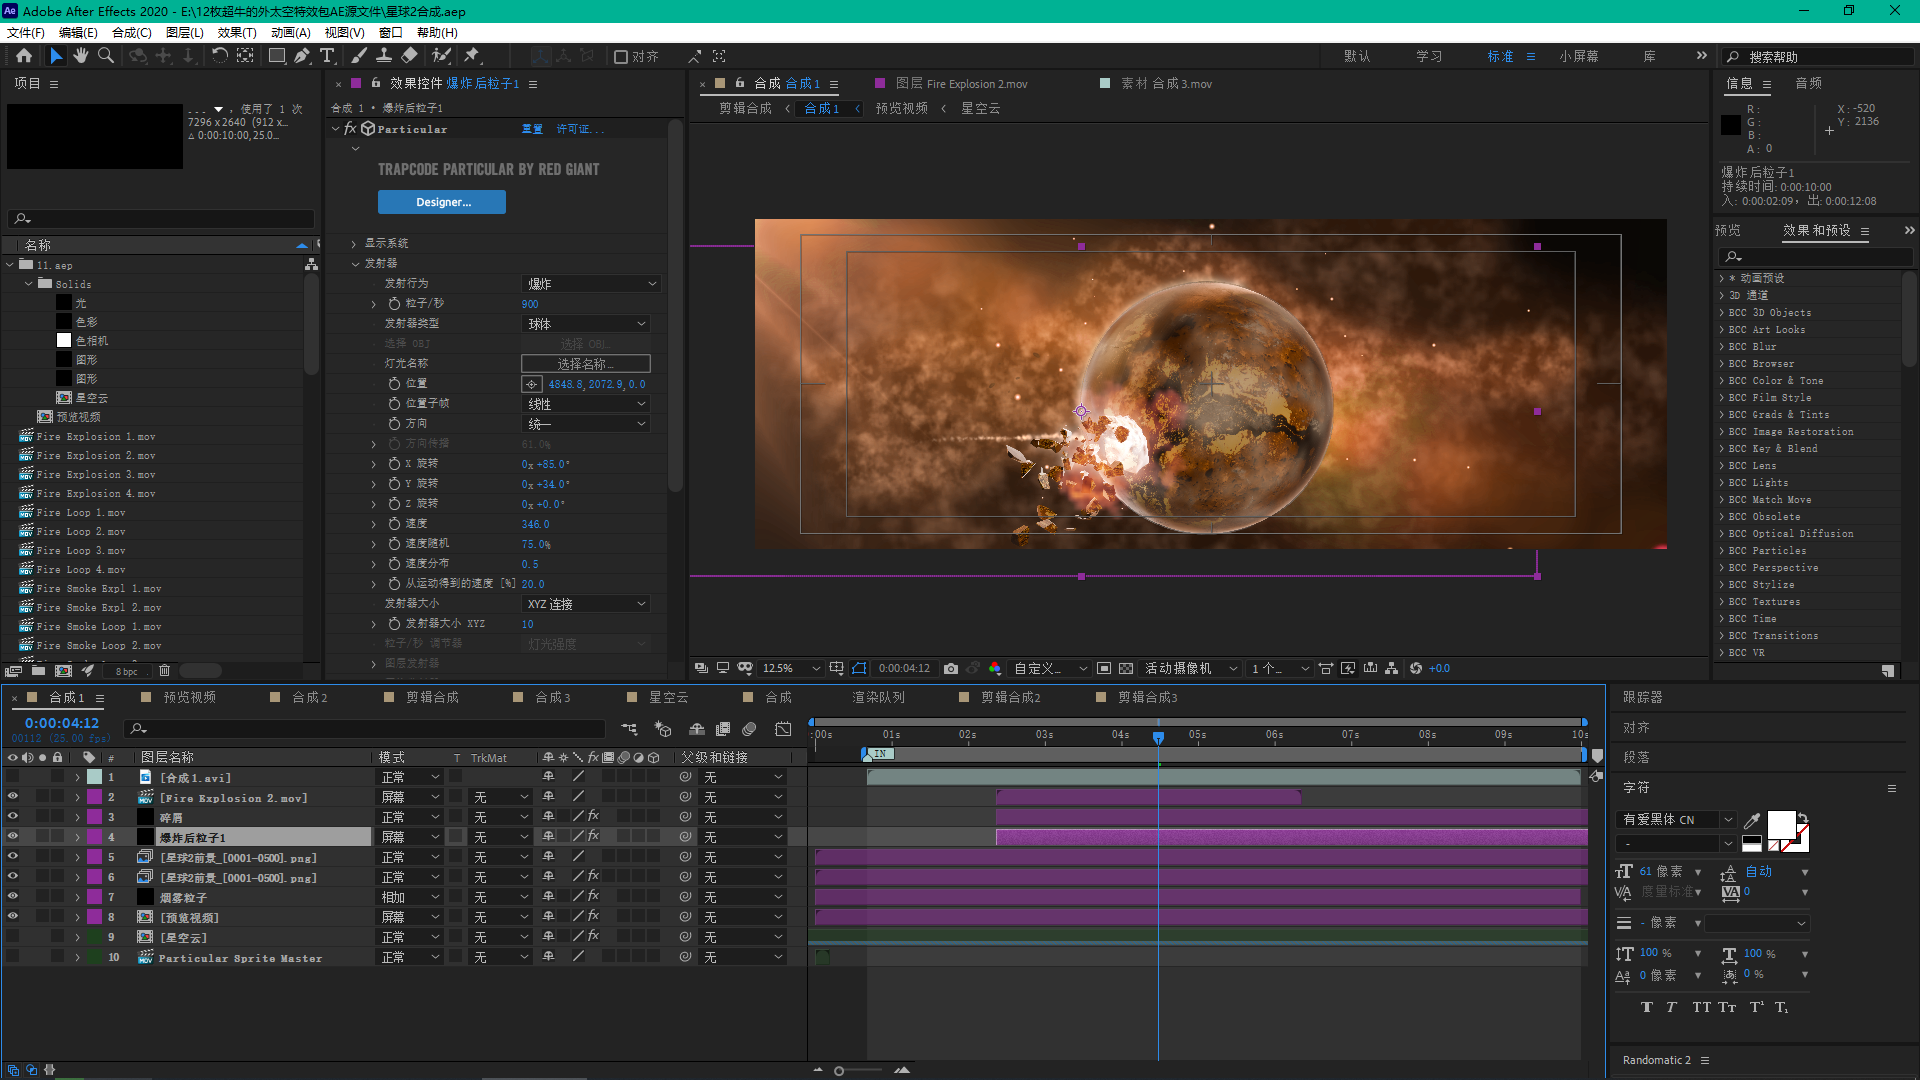The image size is (1920, 1080).
Task: Click the teal label color of layer 1
Action: tap(94, 777)
